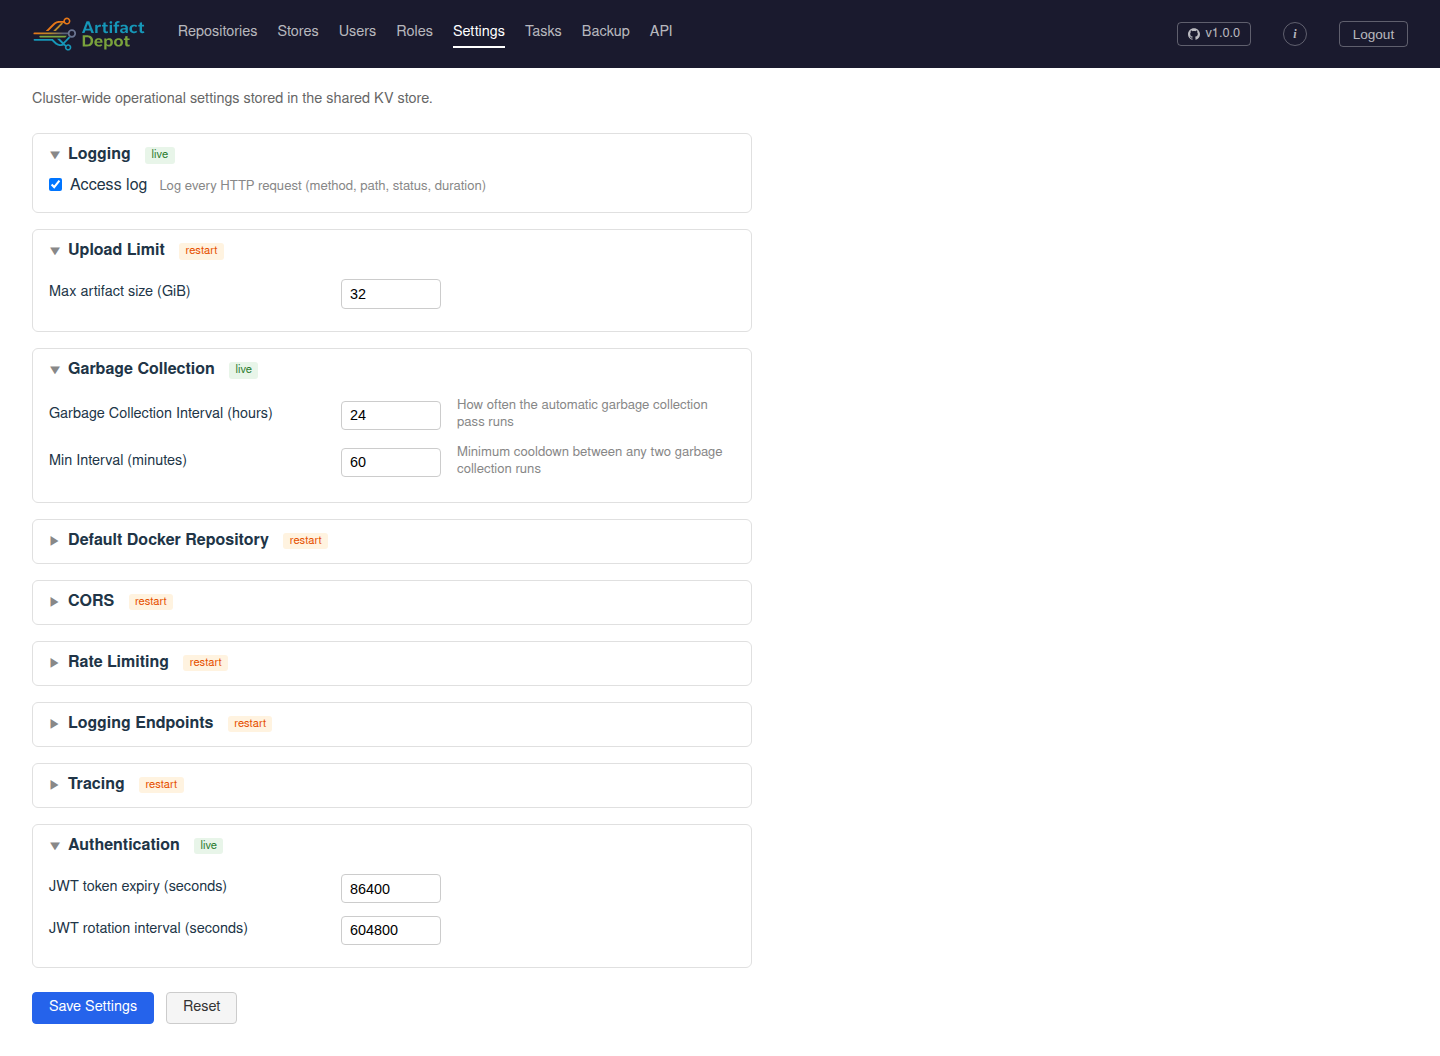
Task: Toggle the Access log checkbox
Action: point(56,185)
